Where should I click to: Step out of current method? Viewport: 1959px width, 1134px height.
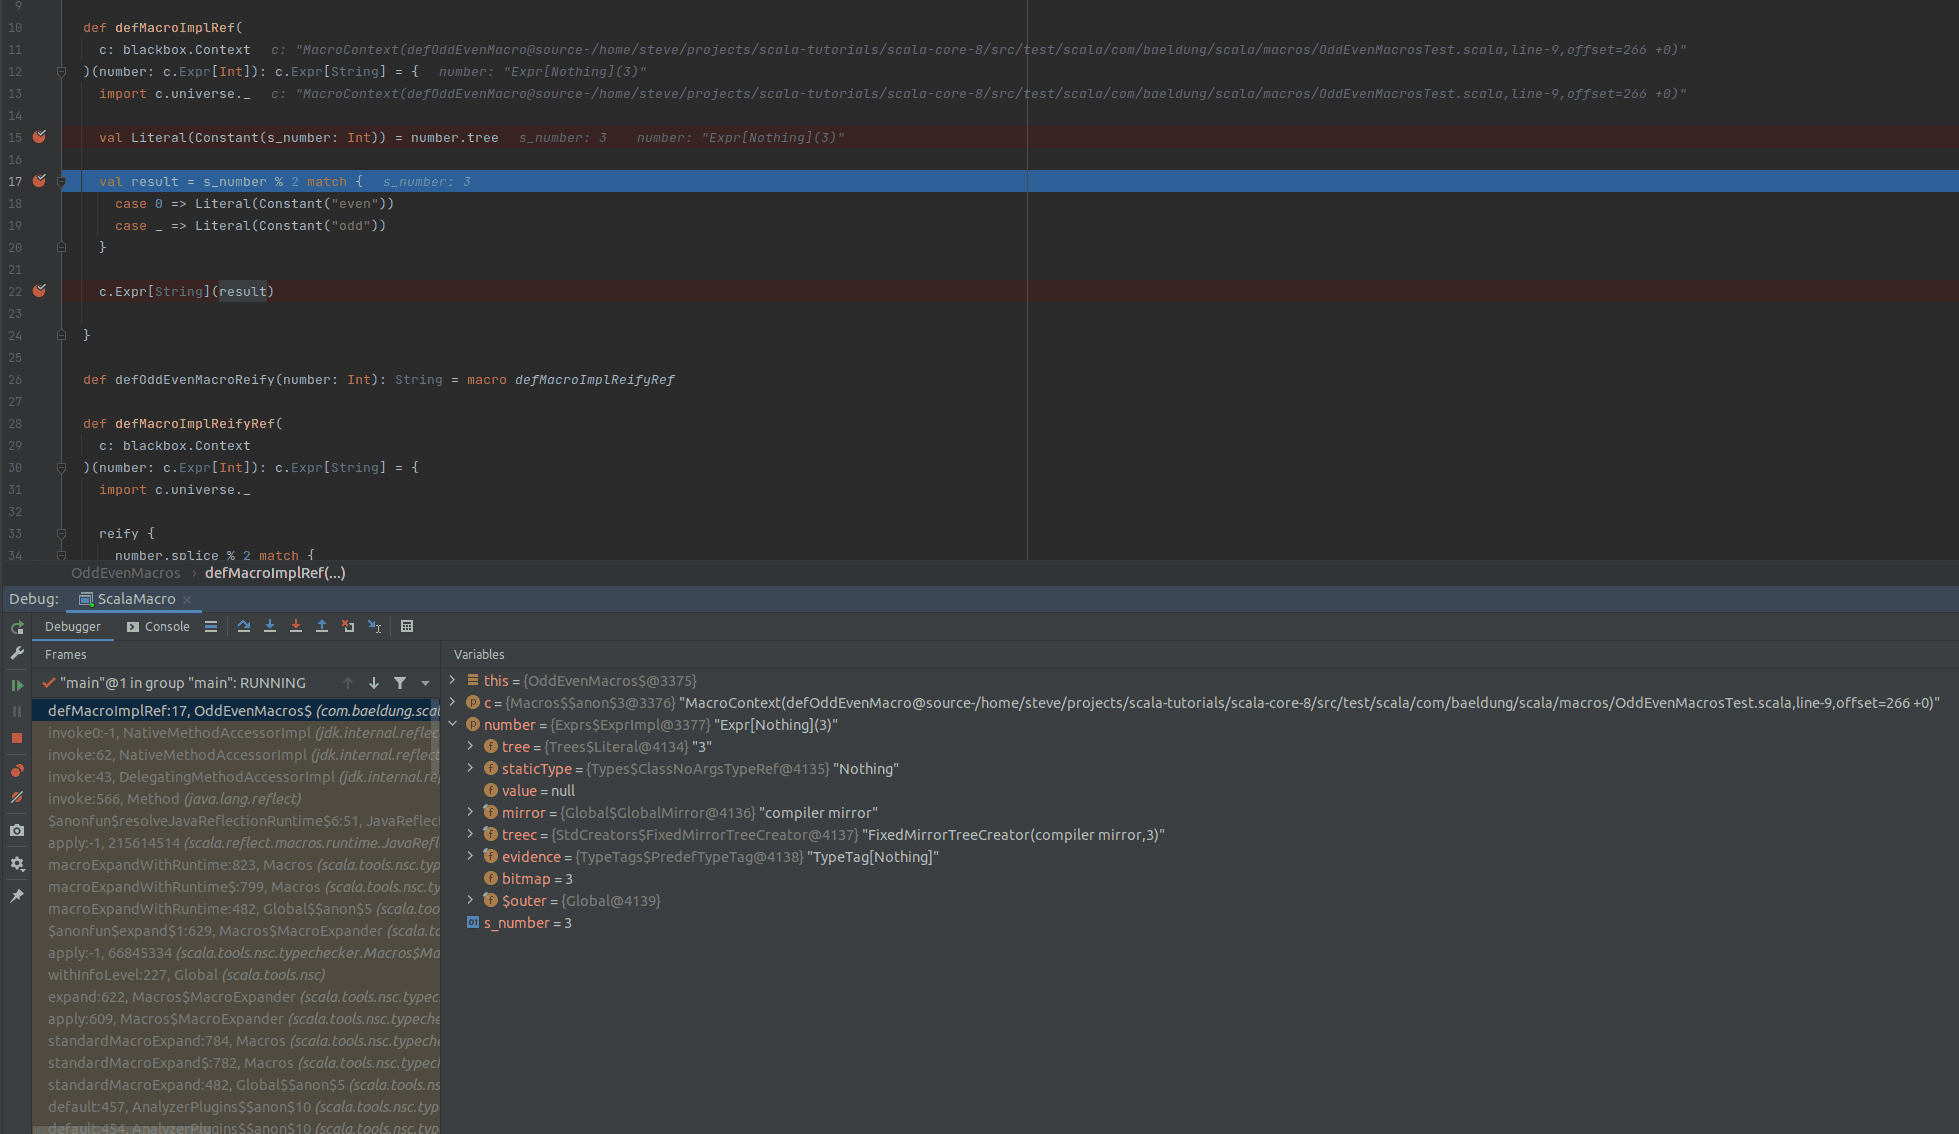click(x=322, y=626)
